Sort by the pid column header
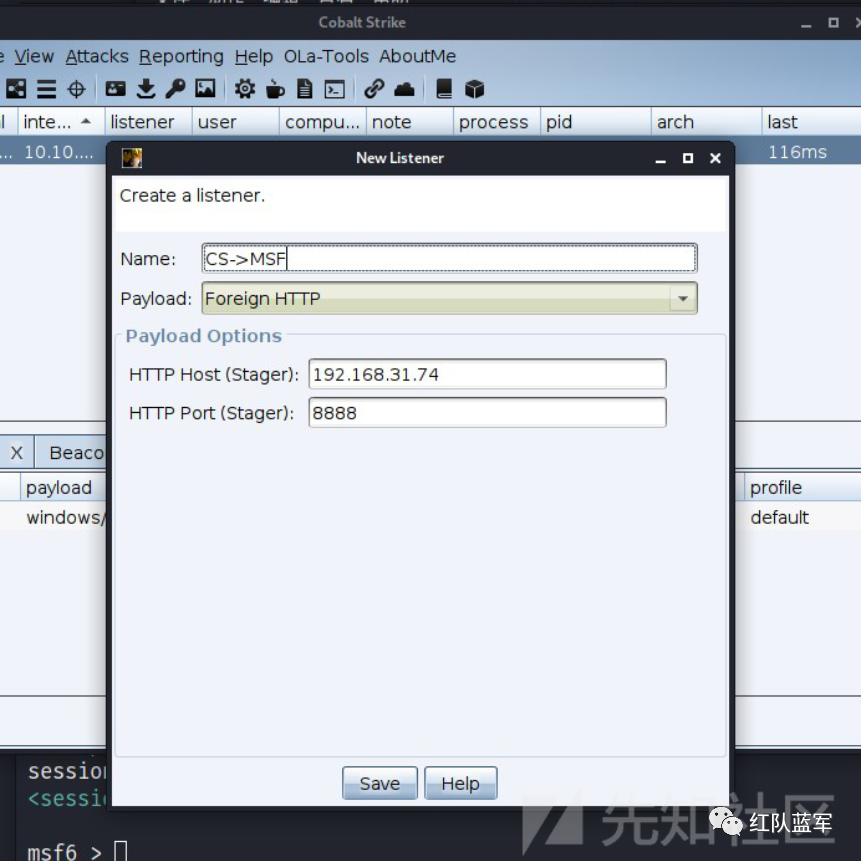861x861 pixels. coord(596,121)
